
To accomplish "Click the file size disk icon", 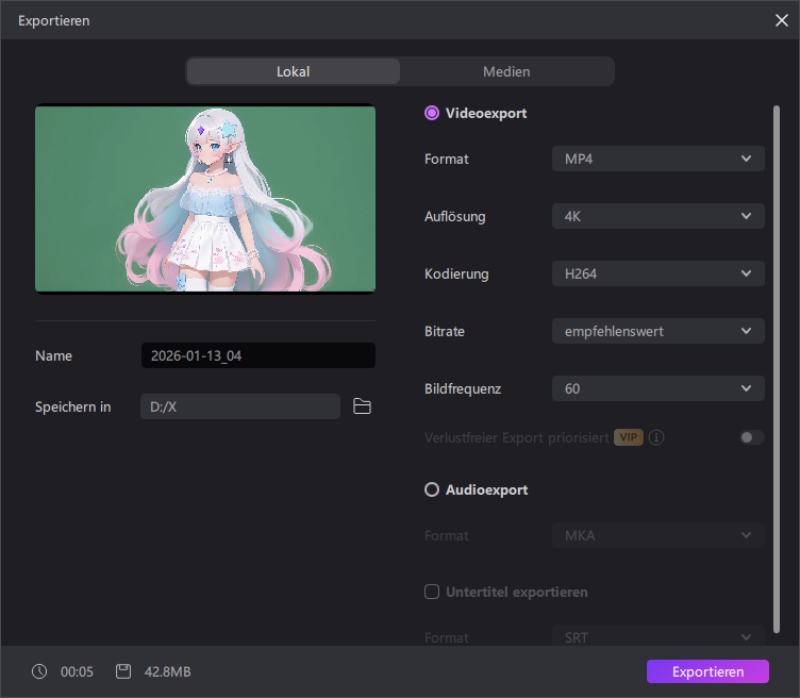I will [123, 672].
